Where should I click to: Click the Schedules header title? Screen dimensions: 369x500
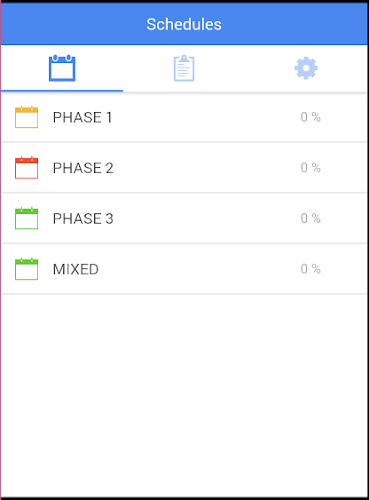tap(184, 24)
